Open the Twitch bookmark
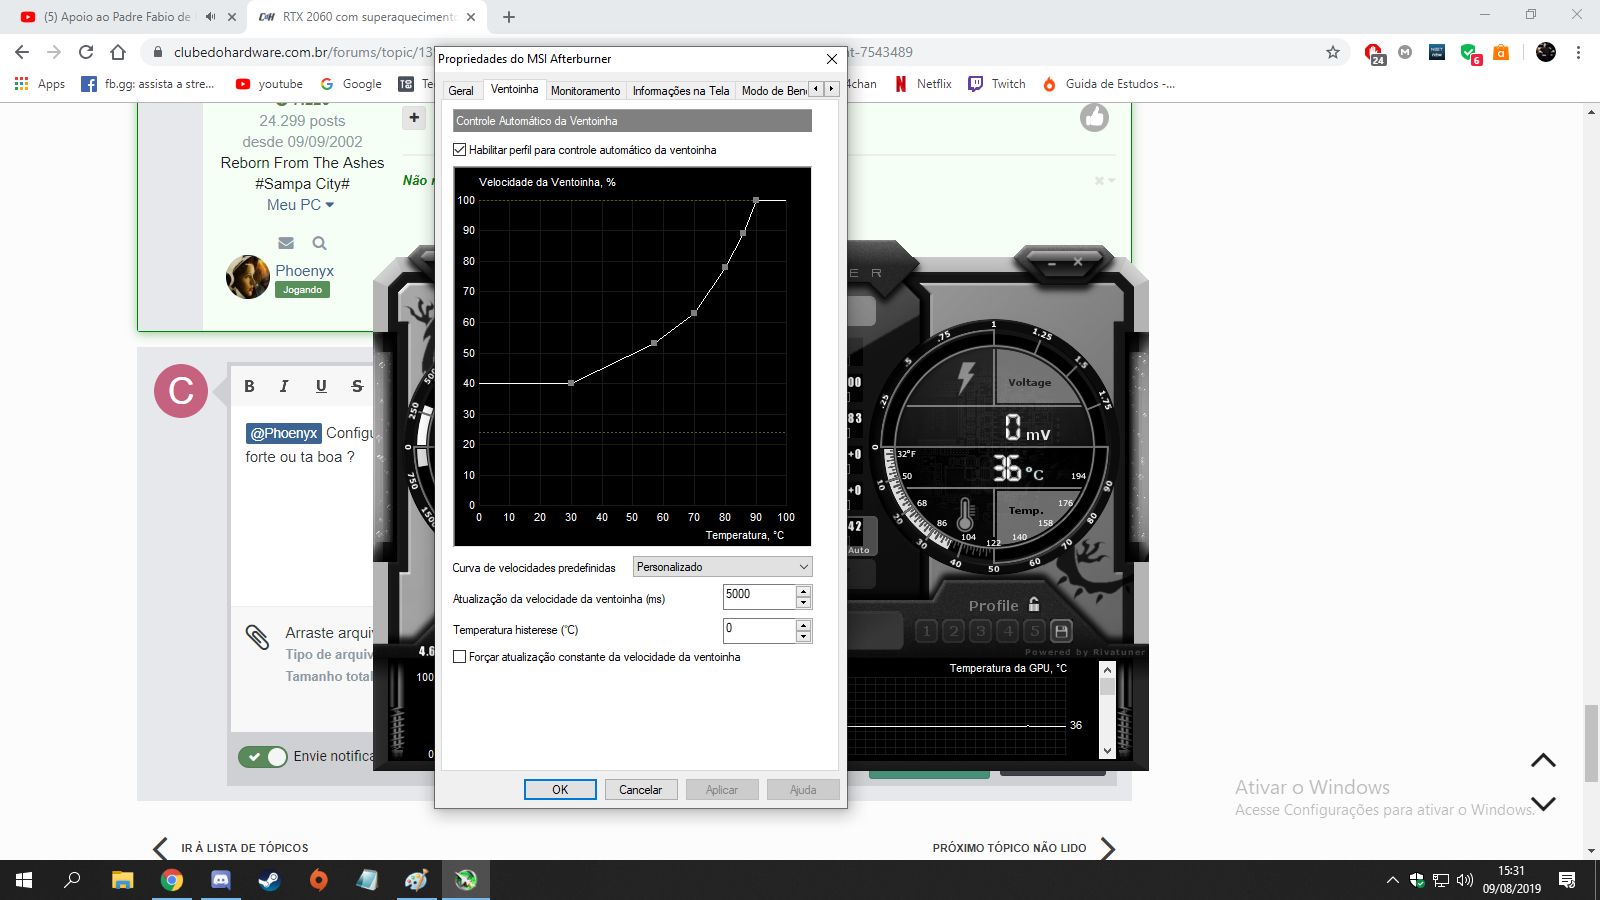Screen dimensions: 1600x900 (x=997, y=84)
